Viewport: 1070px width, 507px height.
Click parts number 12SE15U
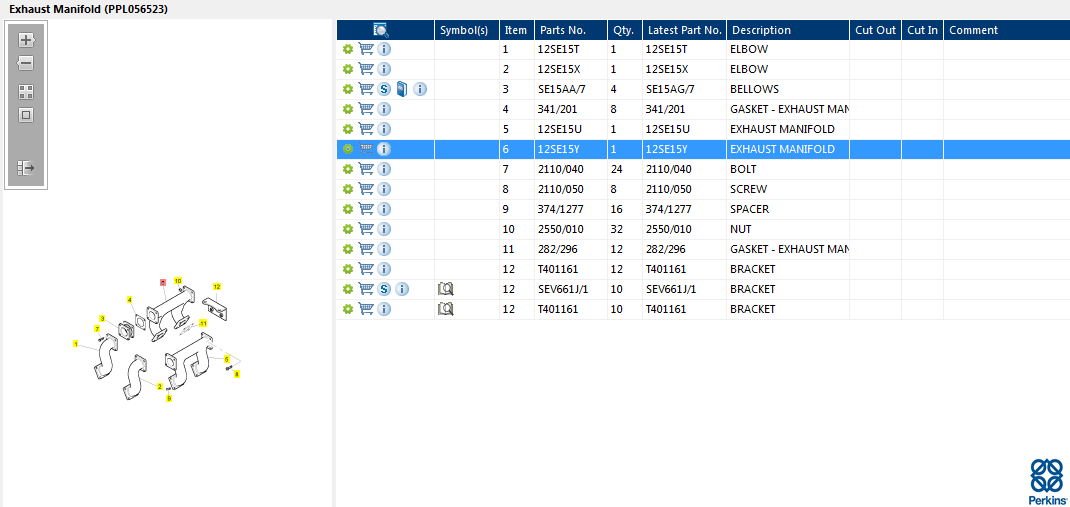560,129
